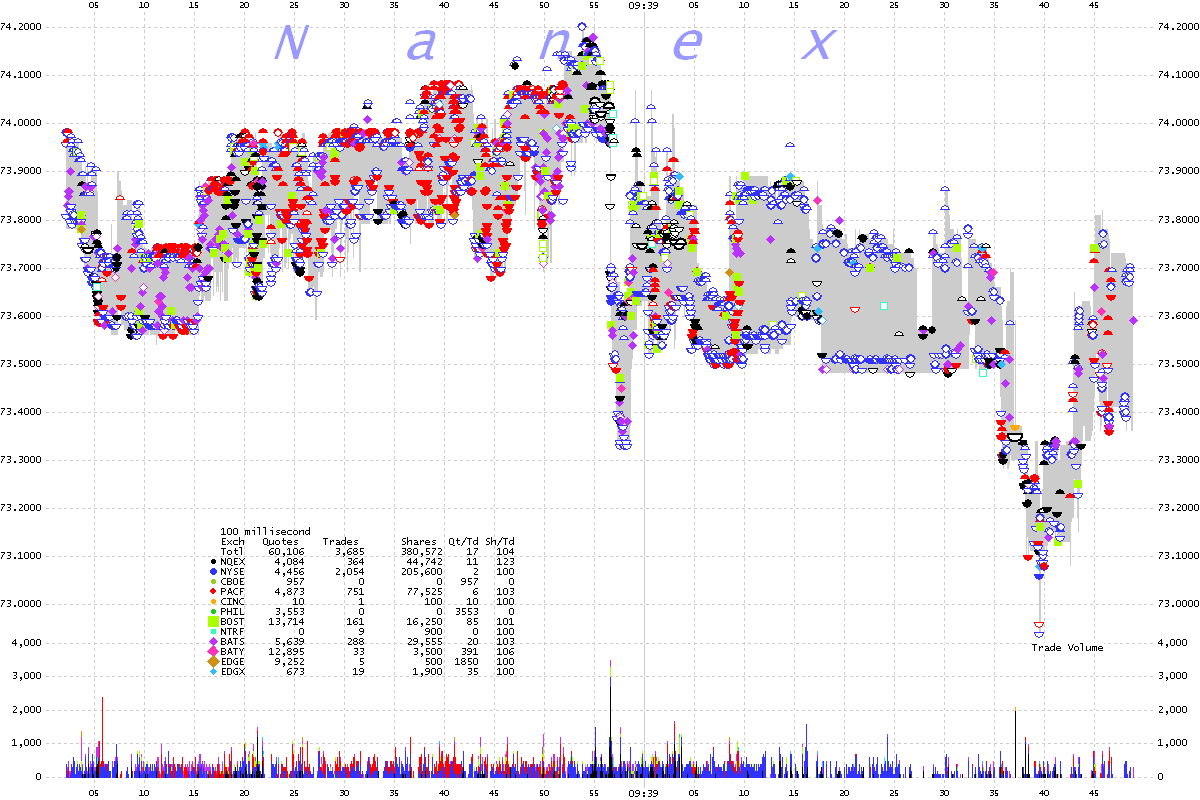Click the top 09:39 time axis label

pyautogui.click(x=643, y=6)
